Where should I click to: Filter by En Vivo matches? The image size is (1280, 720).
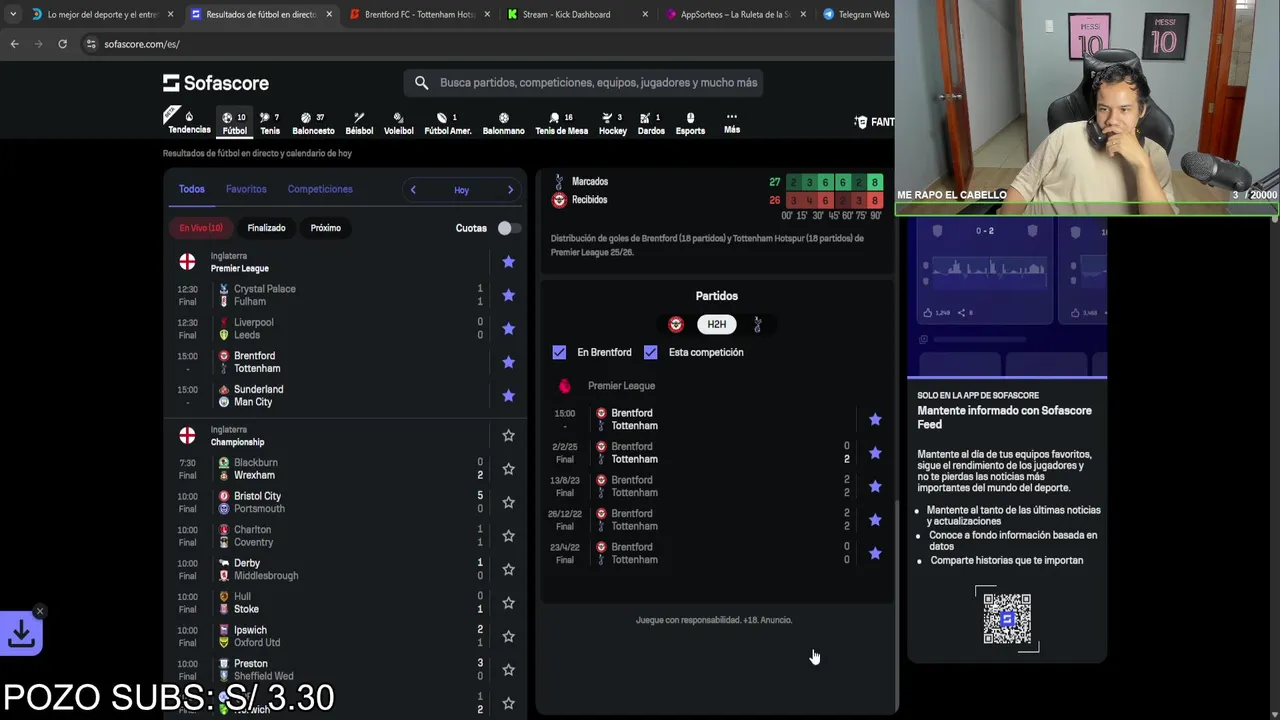coord(201,228)
